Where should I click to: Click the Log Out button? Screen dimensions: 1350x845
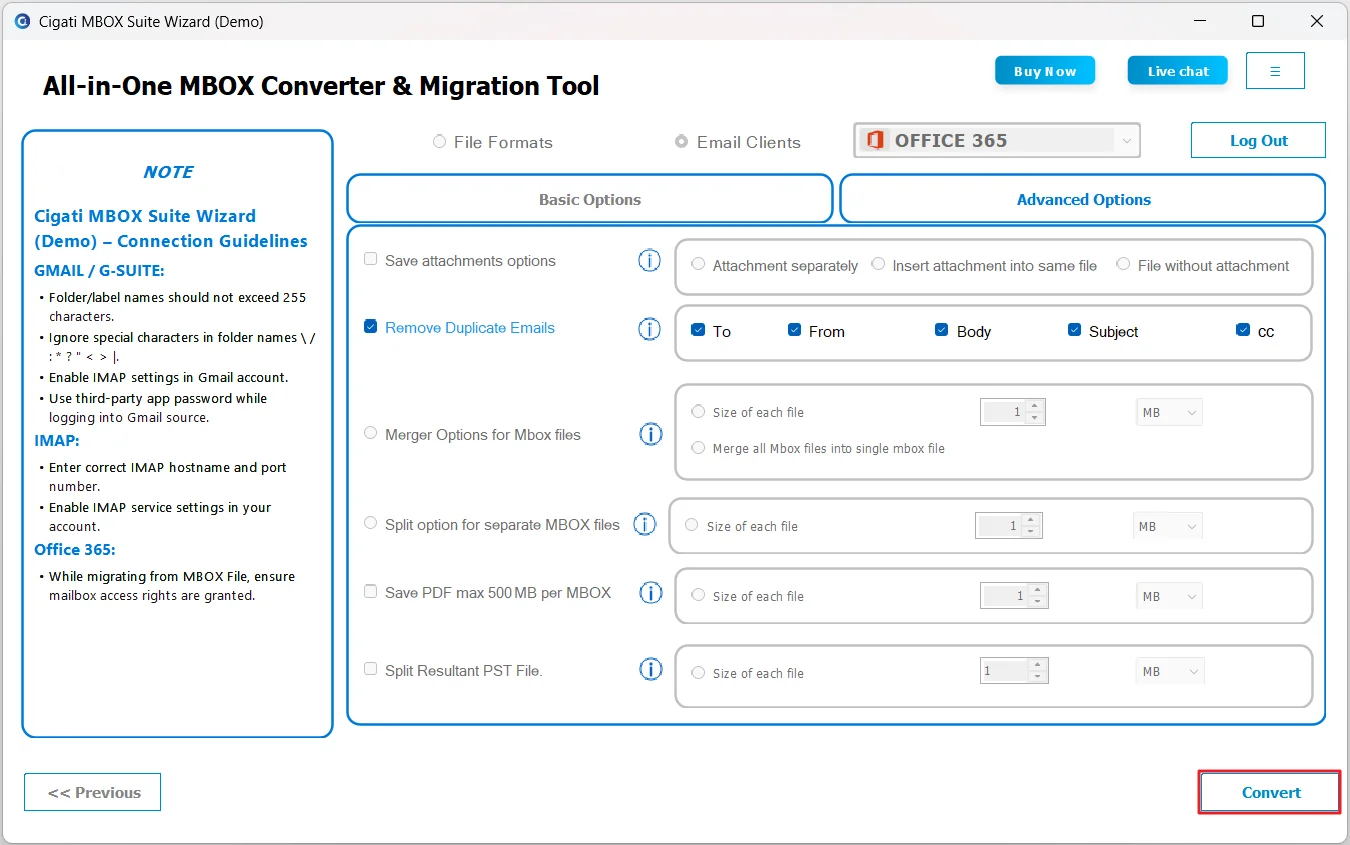click(x=1258, y=140)
